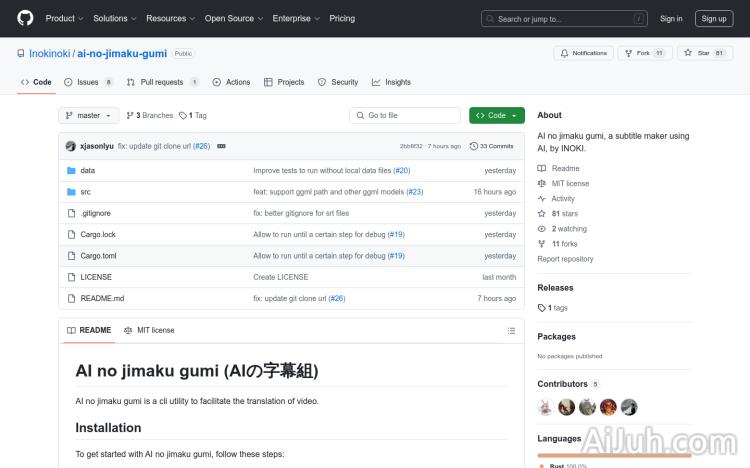This screenshot has height=468, width=750.
Task: Focus the Go to file field
Action: pyautogui.click(x=405, y=115)
